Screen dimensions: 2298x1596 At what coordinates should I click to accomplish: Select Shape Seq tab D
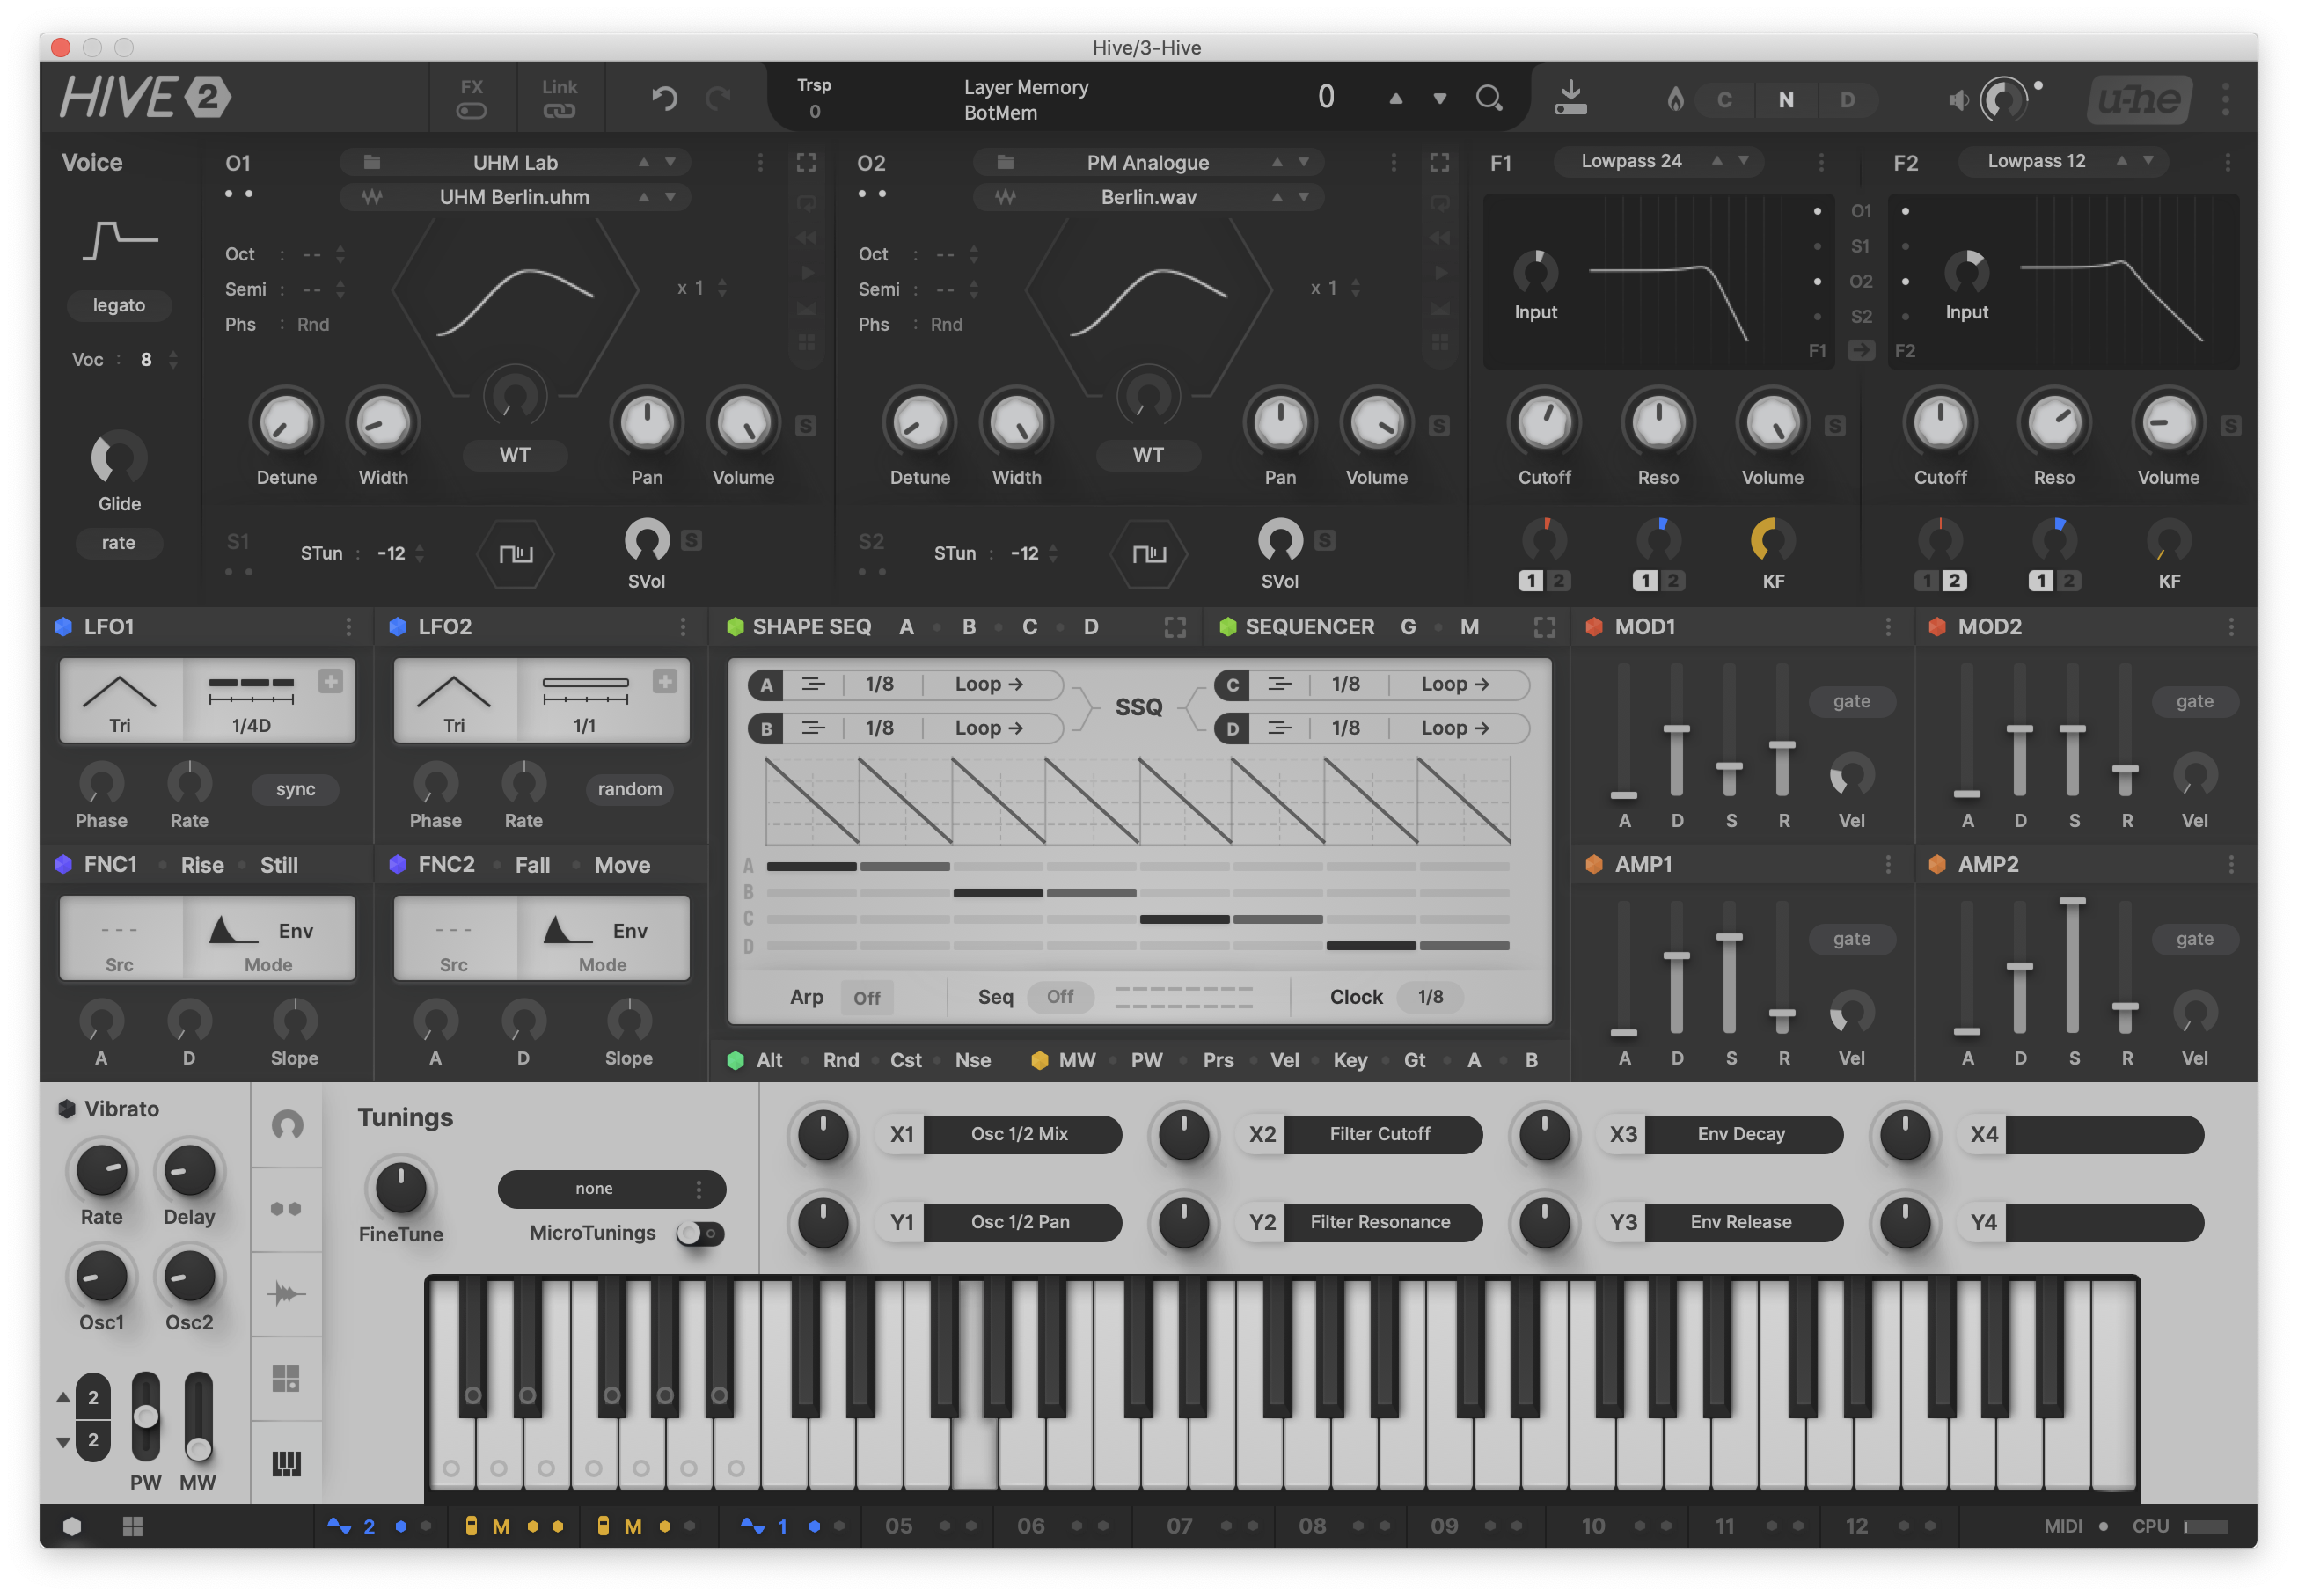1090,627
